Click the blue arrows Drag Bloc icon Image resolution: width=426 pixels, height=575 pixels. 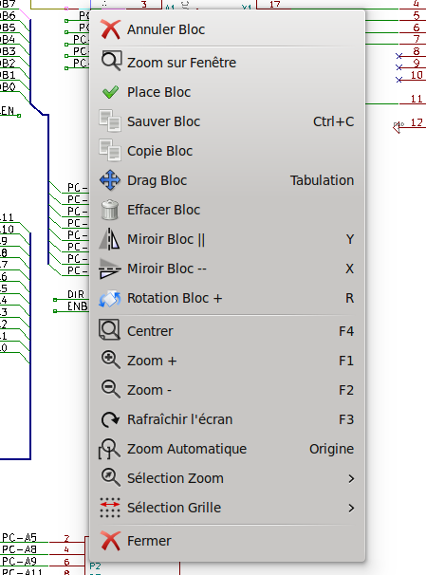[110, 180]
